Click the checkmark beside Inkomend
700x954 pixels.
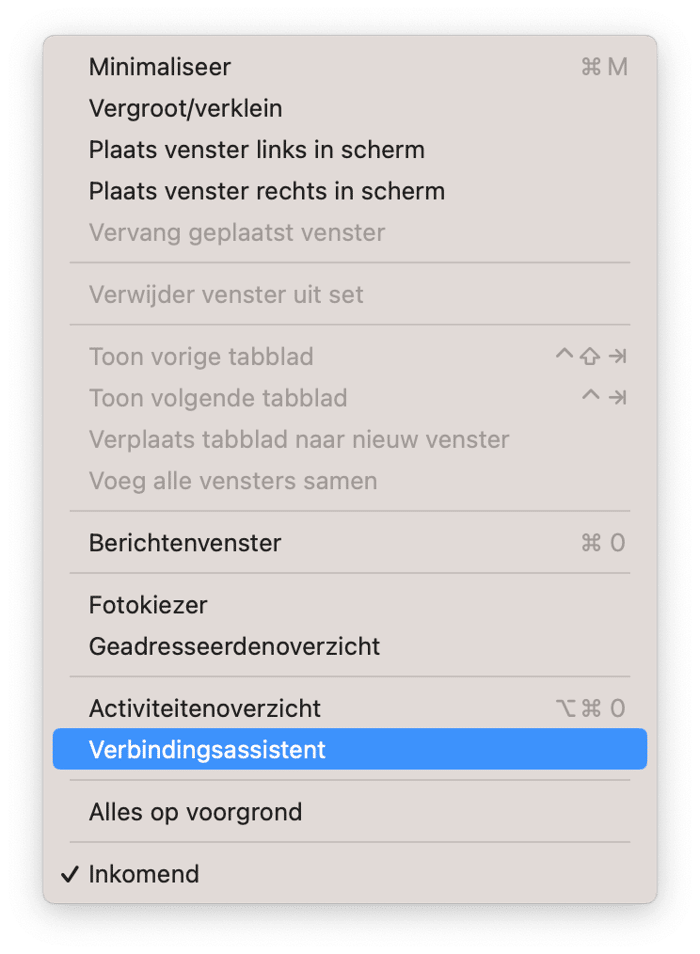pos(70,874)
